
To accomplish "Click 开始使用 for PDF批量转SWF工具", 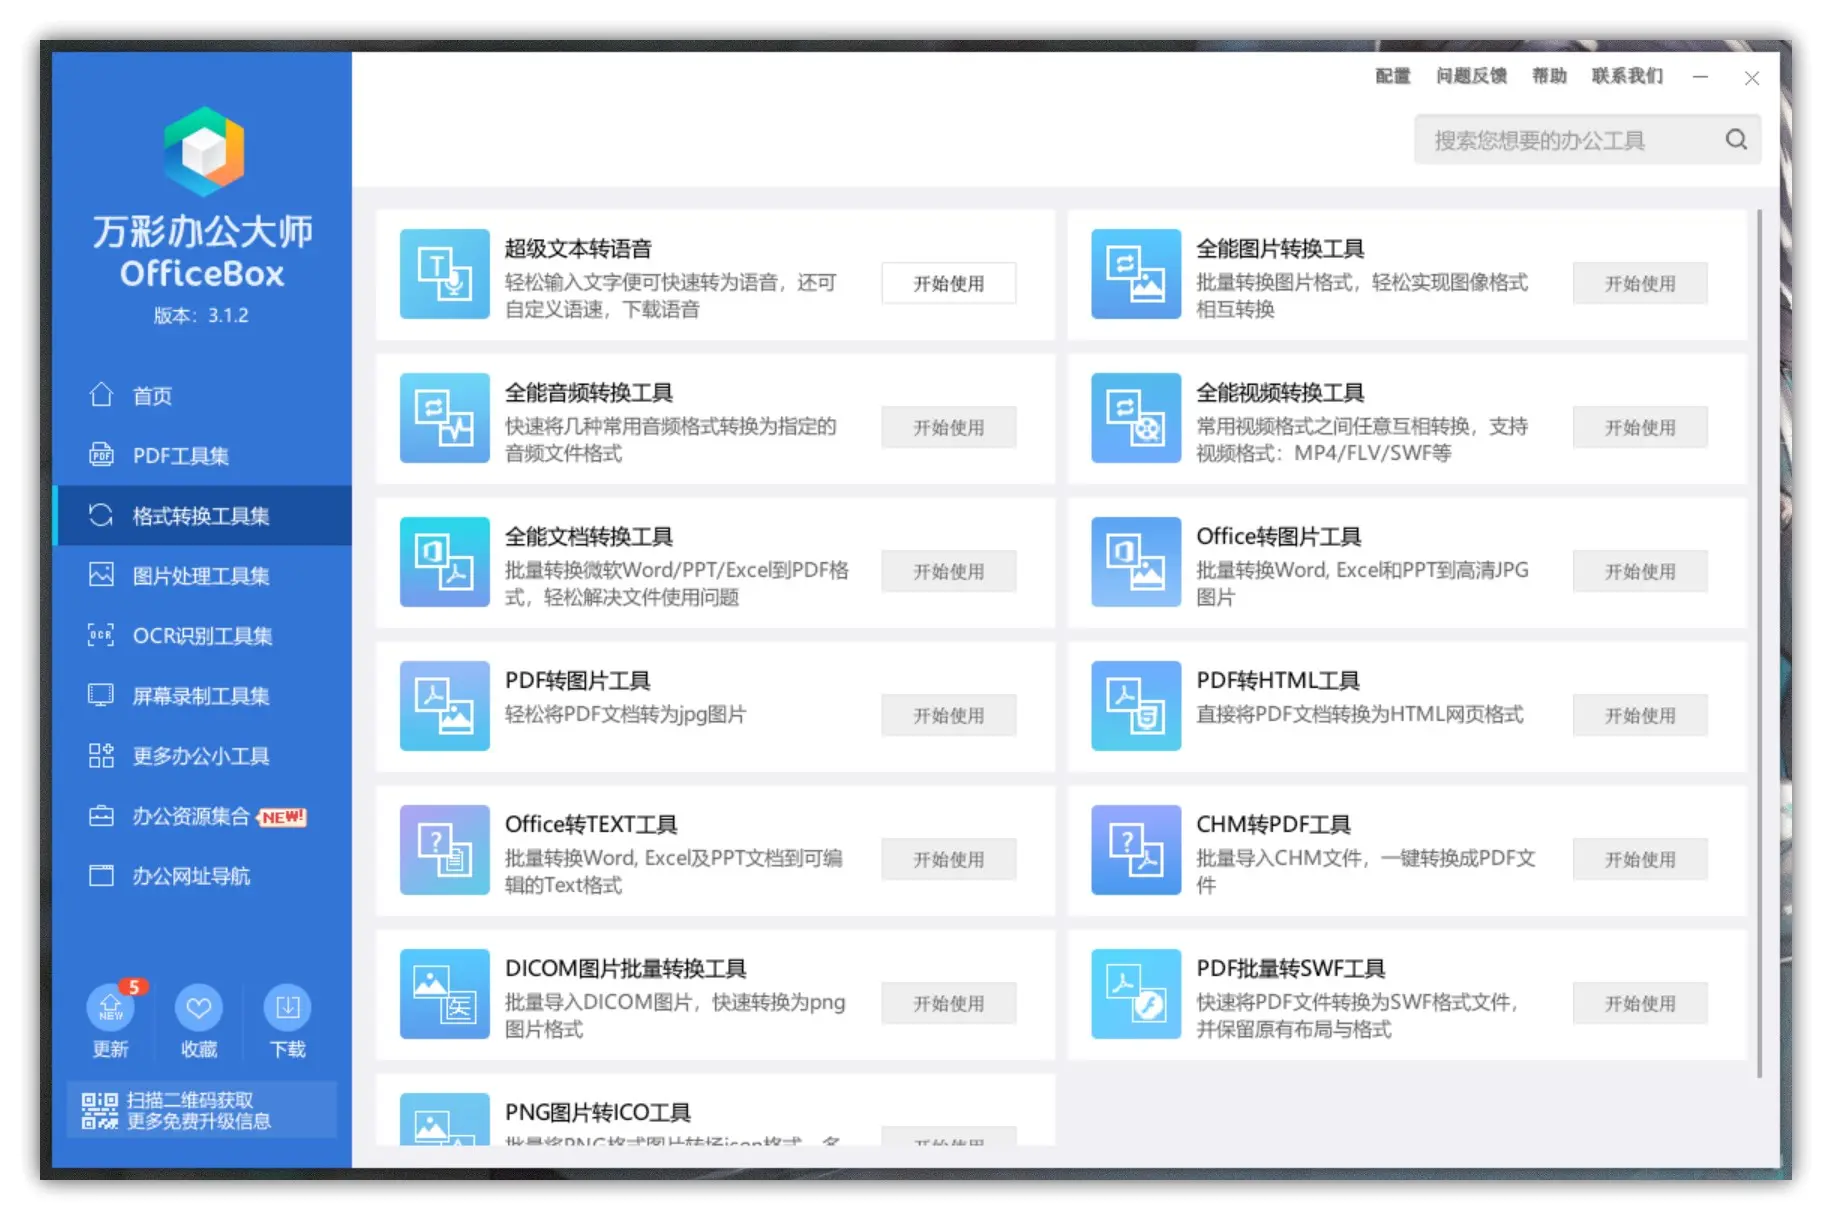I will click(x=1640, y=1003).
